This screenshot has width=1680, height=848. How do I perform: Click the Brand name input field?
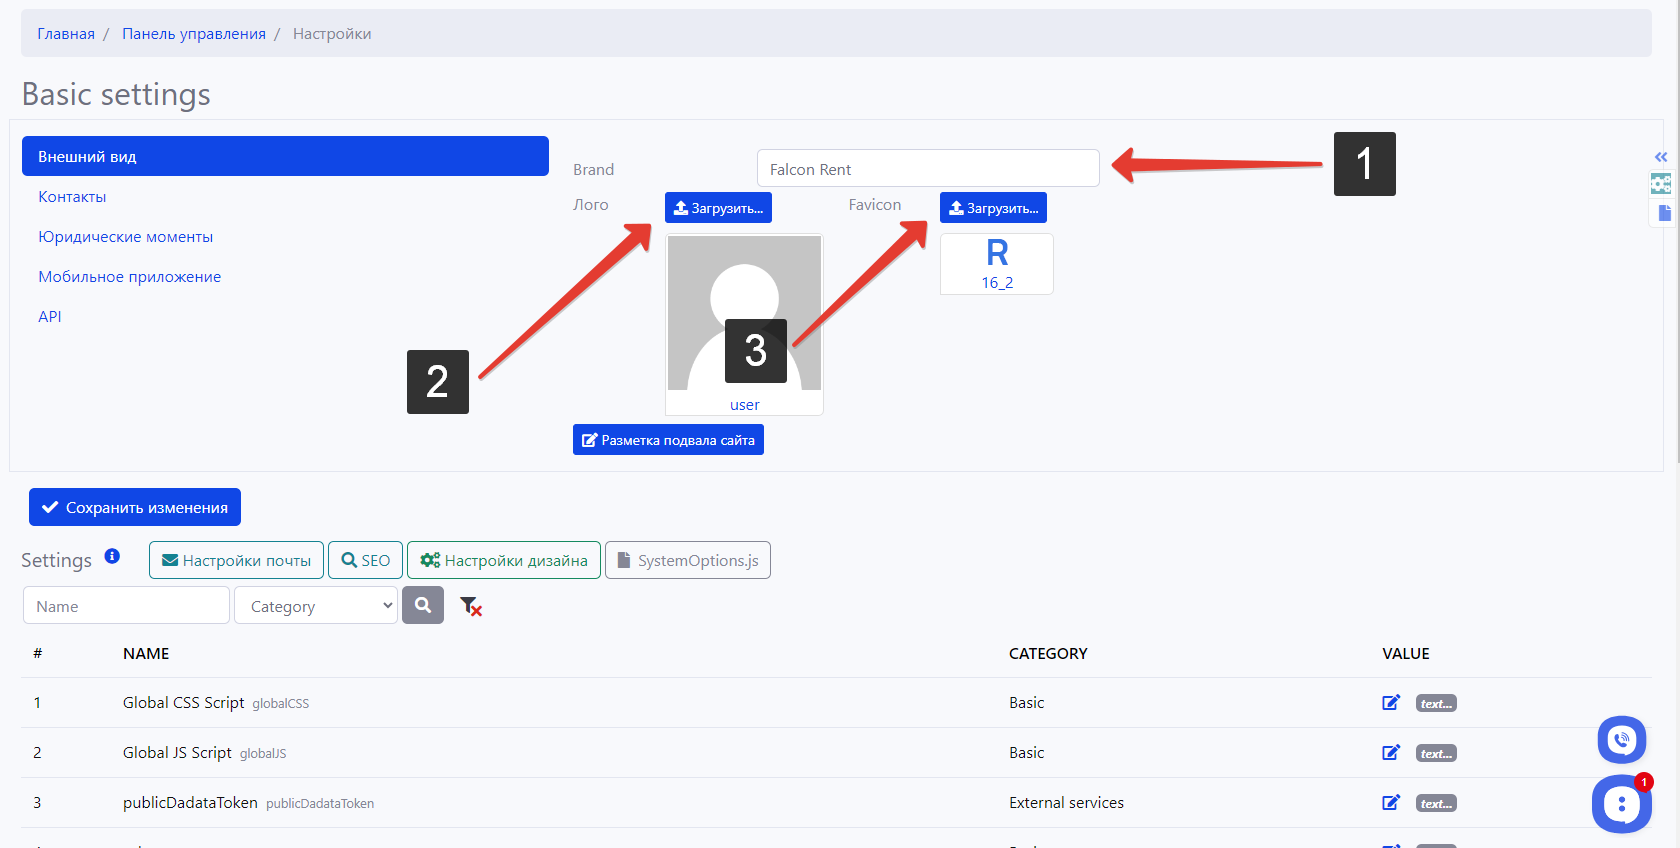coord(928,169)
